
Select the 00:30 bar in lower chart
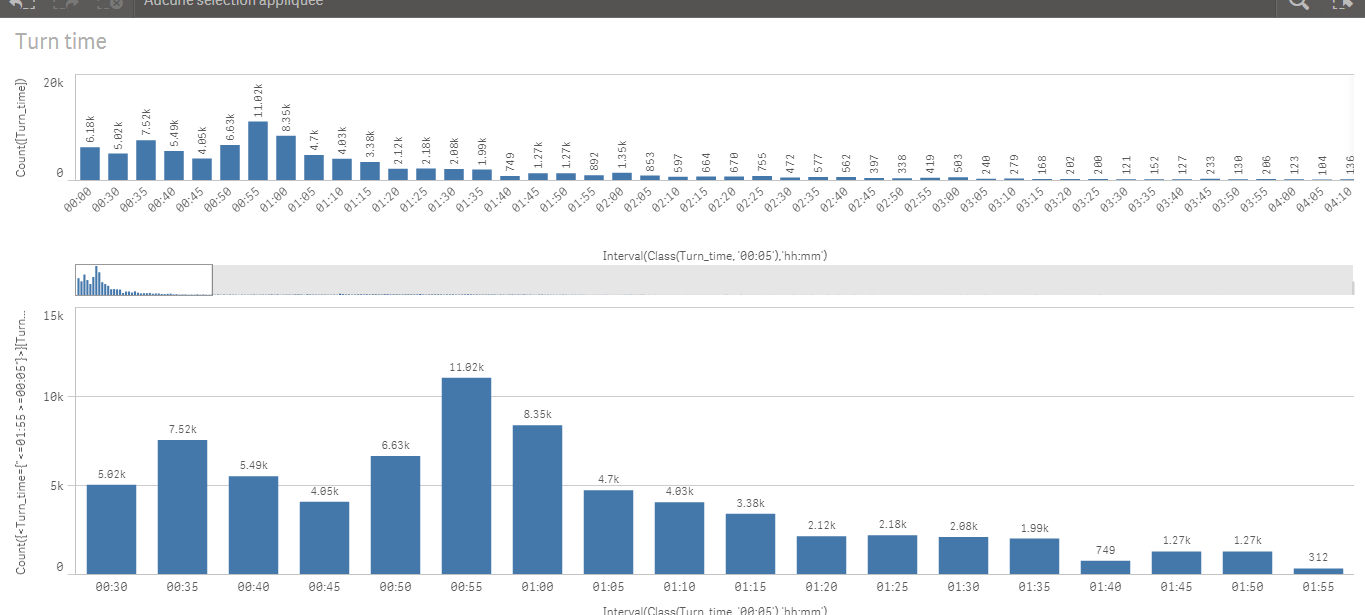[x=111, y=529]
